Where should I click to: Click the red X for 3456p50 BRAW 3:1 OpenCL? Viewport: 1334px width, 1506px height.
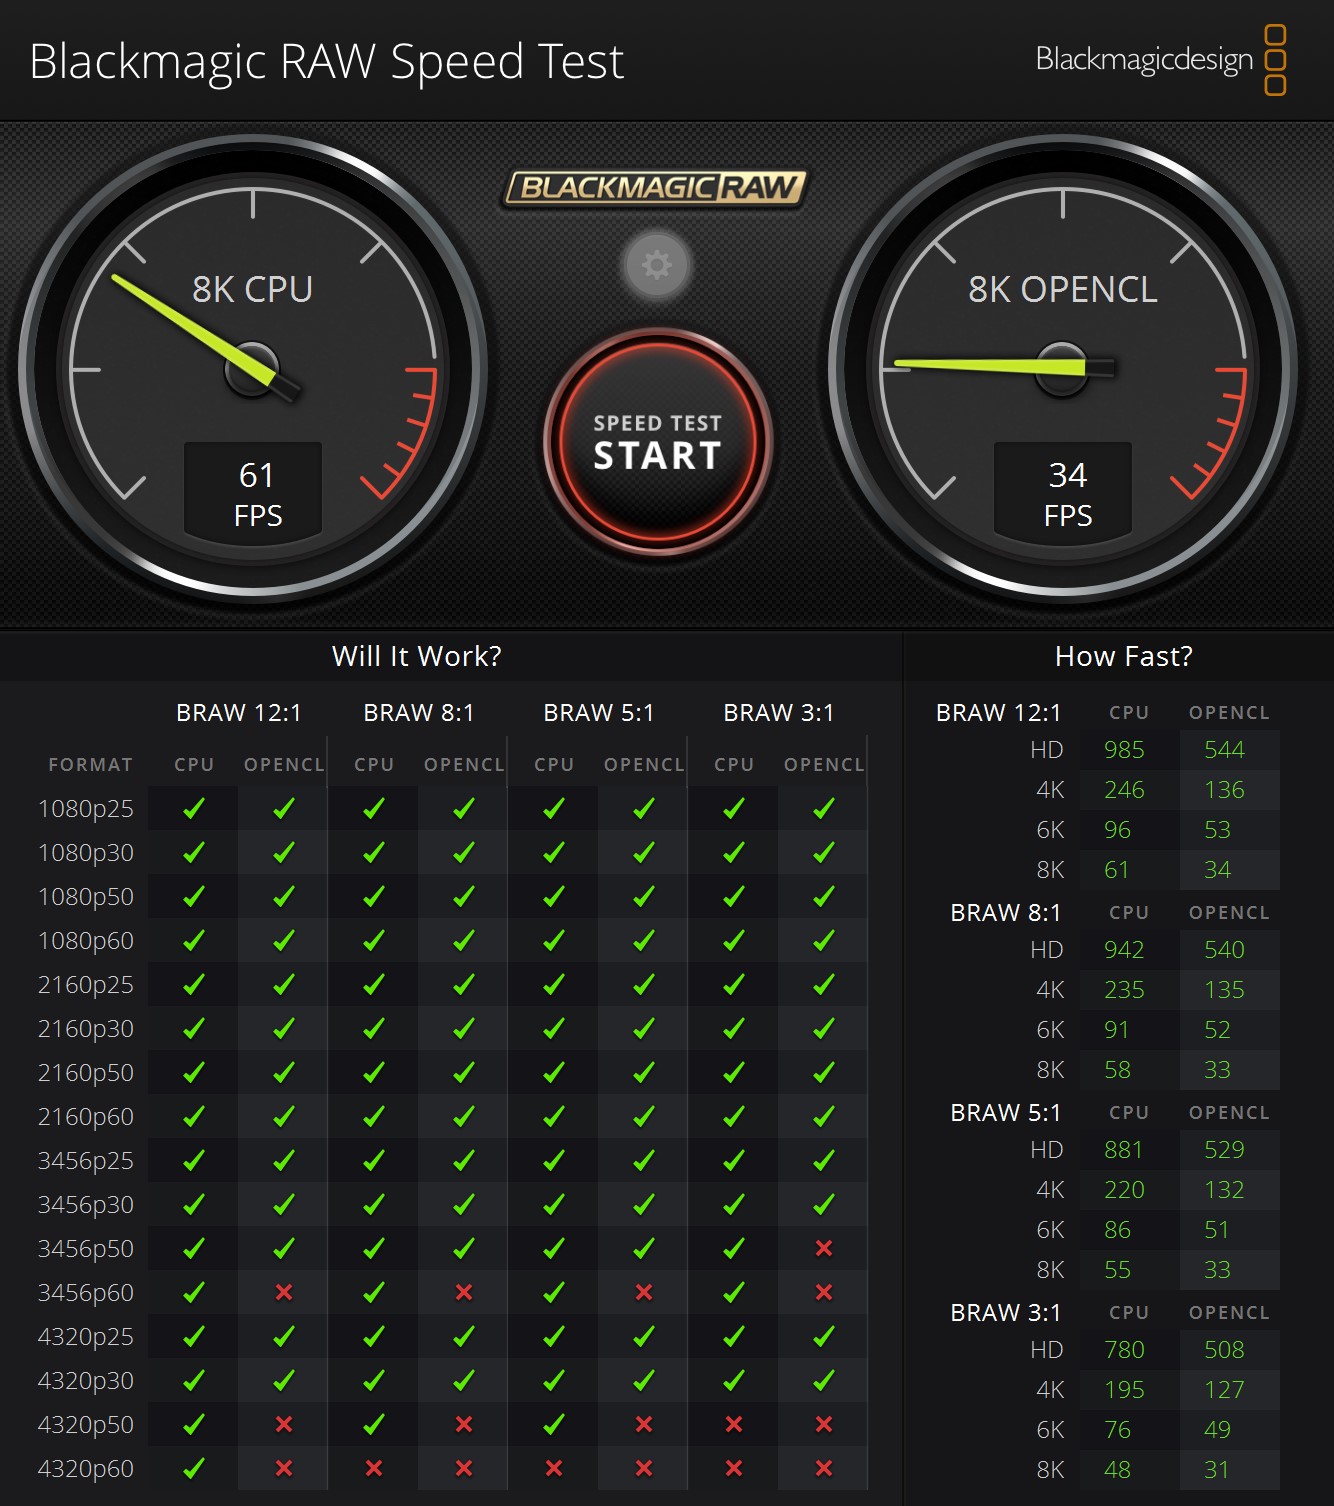pos(824,1248)
